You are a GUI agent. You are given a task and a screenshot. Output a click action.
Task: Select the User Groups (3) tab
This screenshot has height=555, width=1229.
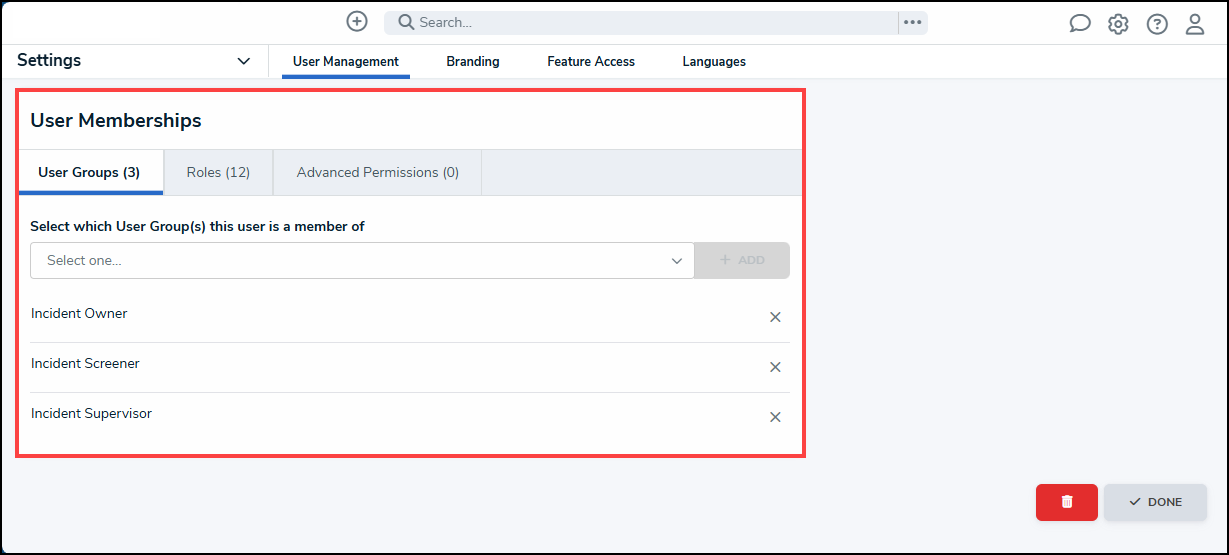tap(89, 172)
